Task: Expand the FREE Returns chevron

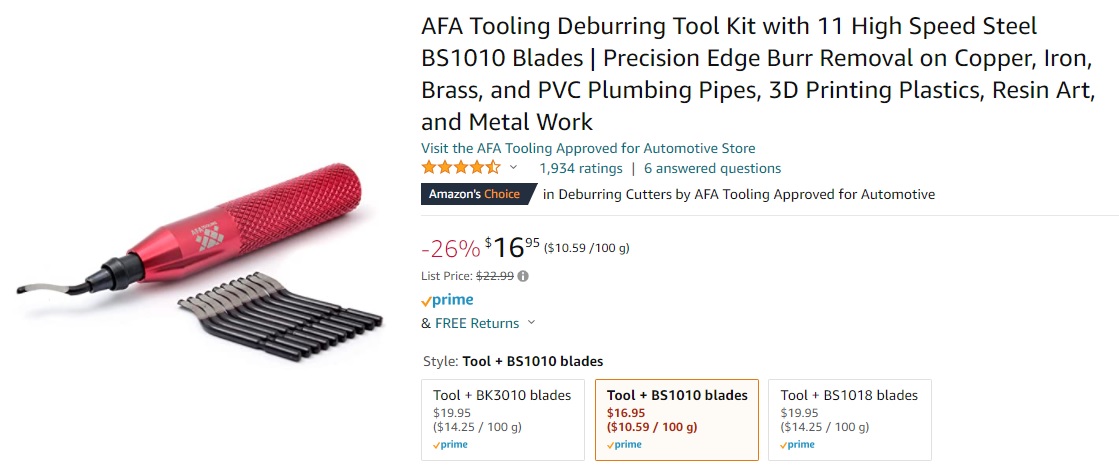Action: (x=531, y=323)
